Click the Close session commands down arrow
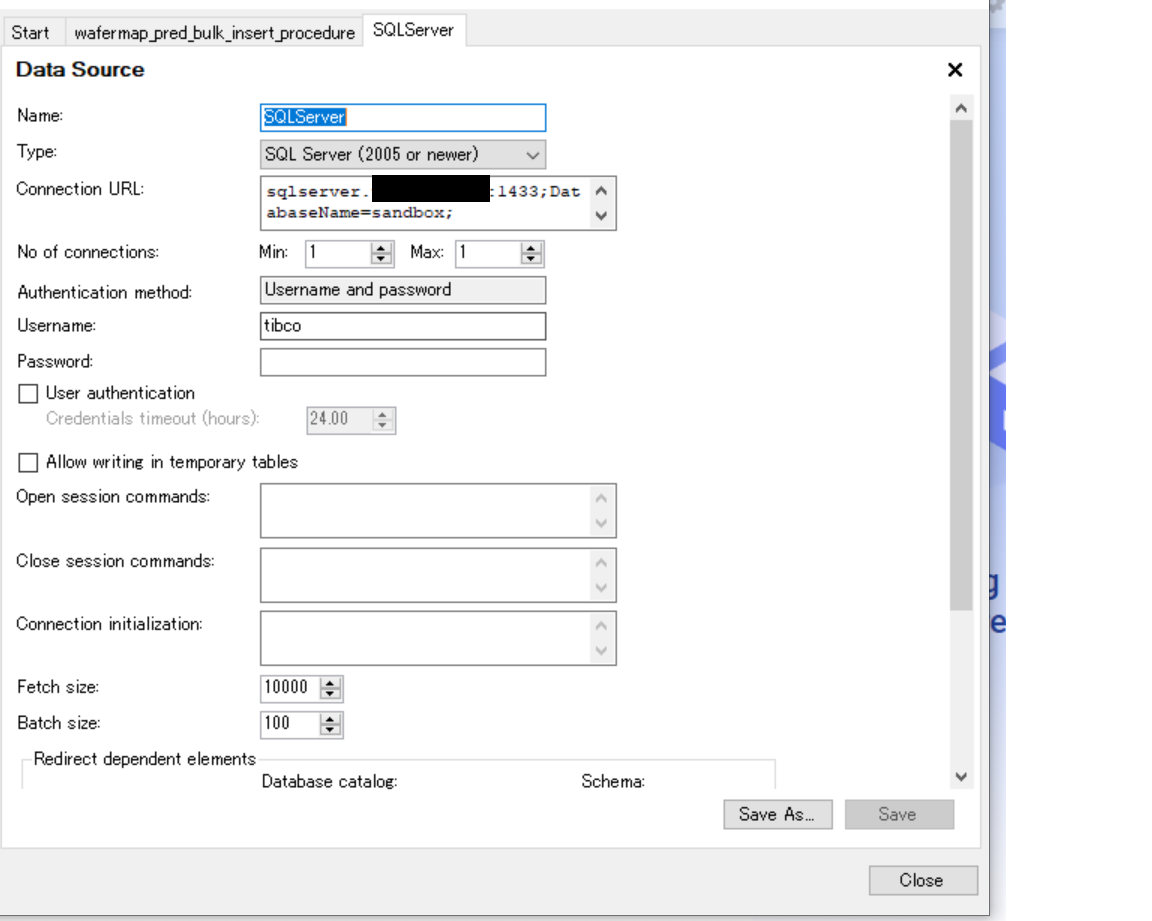Viewport: 1152px width, 921px height. pos(602,588)
